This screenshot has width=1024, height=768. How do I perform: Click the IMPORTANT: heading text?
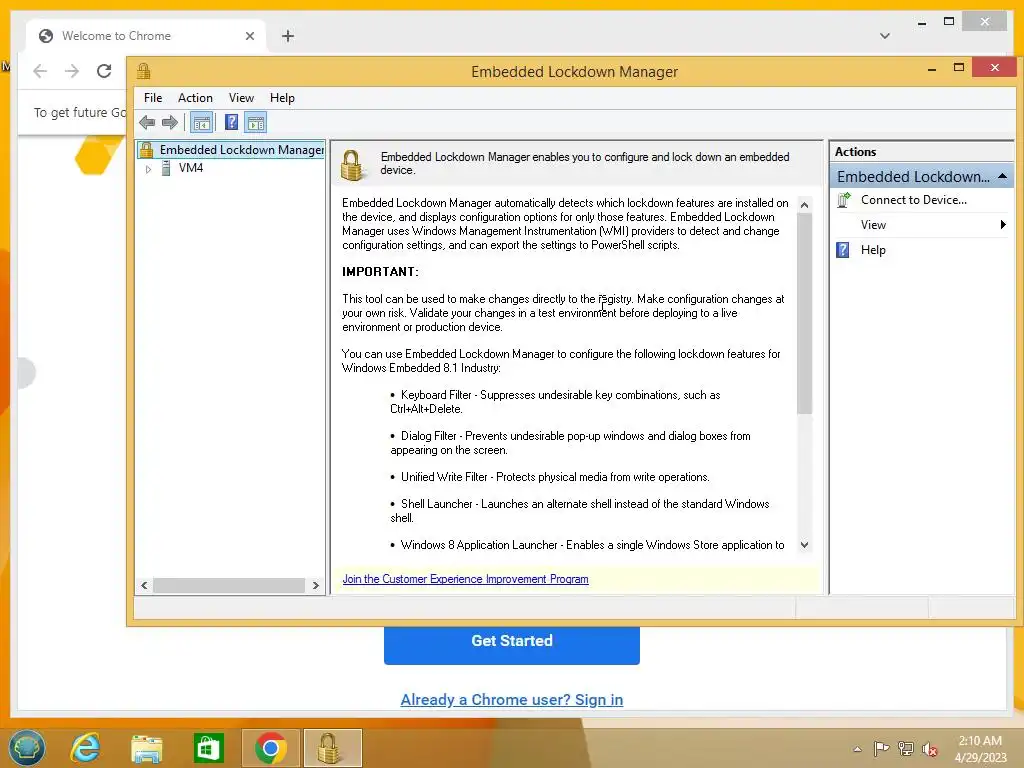381,272
